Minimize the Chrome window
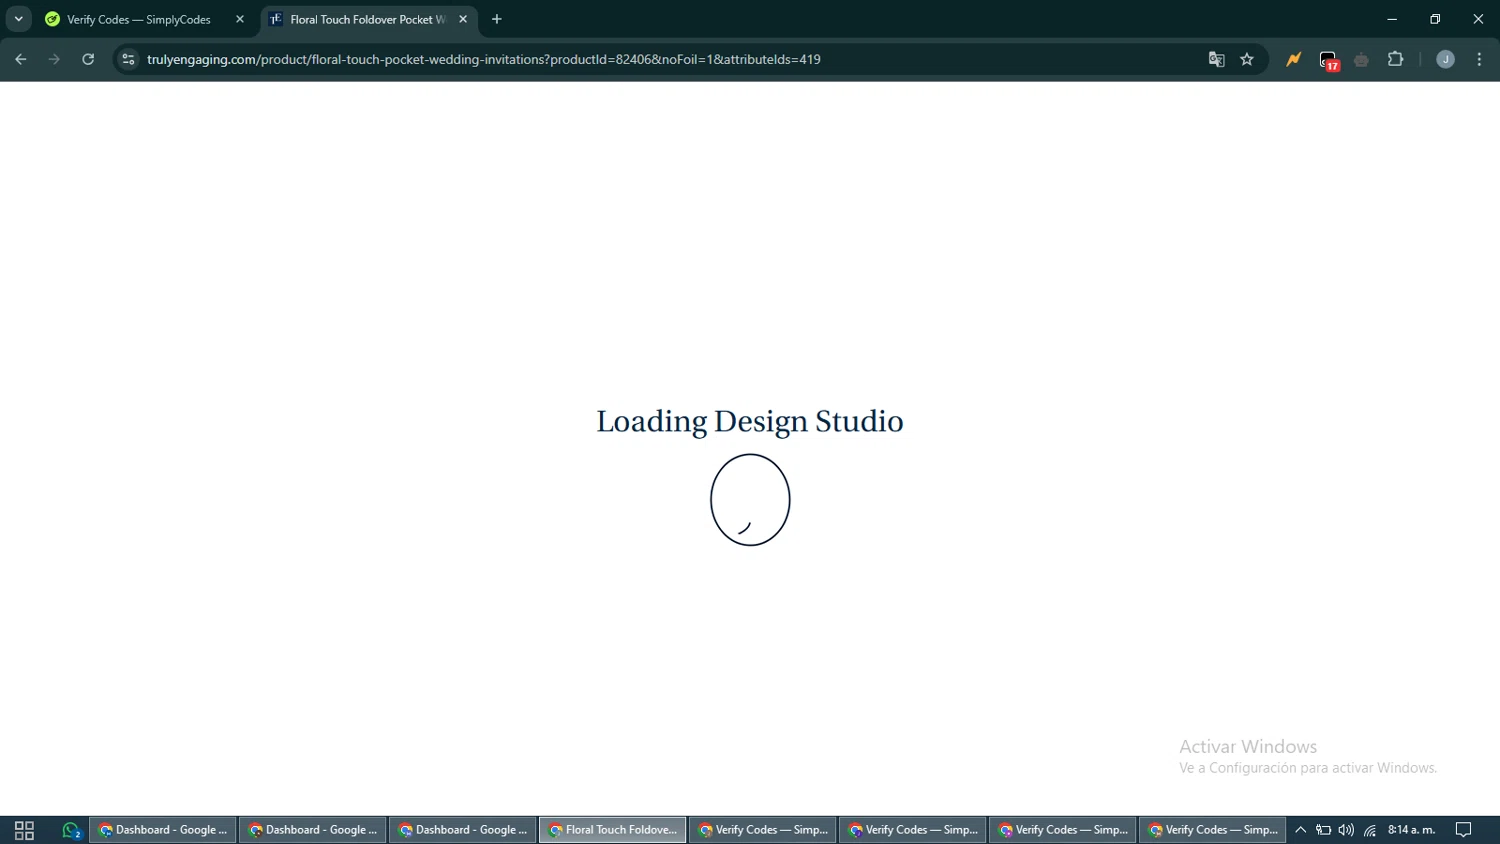 click(1392, 19)
